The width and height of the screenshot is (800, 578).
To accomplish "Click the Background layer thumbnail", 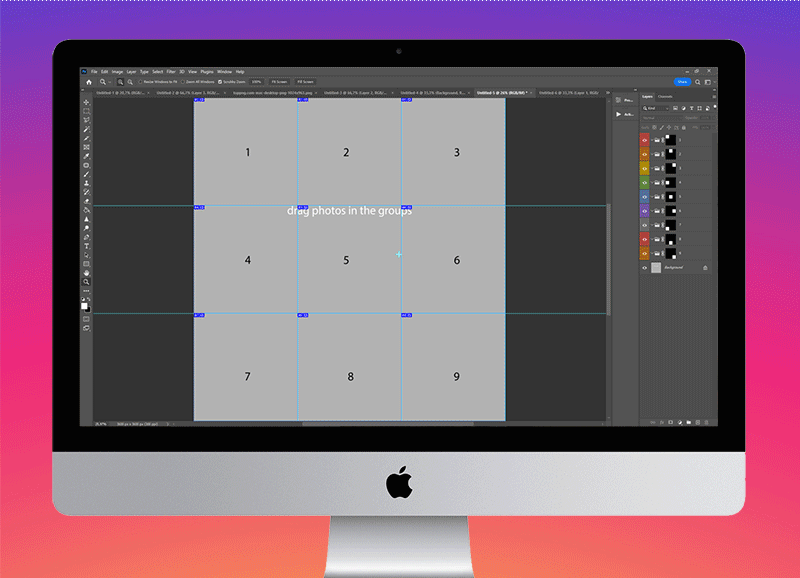I will coord(656,268).
